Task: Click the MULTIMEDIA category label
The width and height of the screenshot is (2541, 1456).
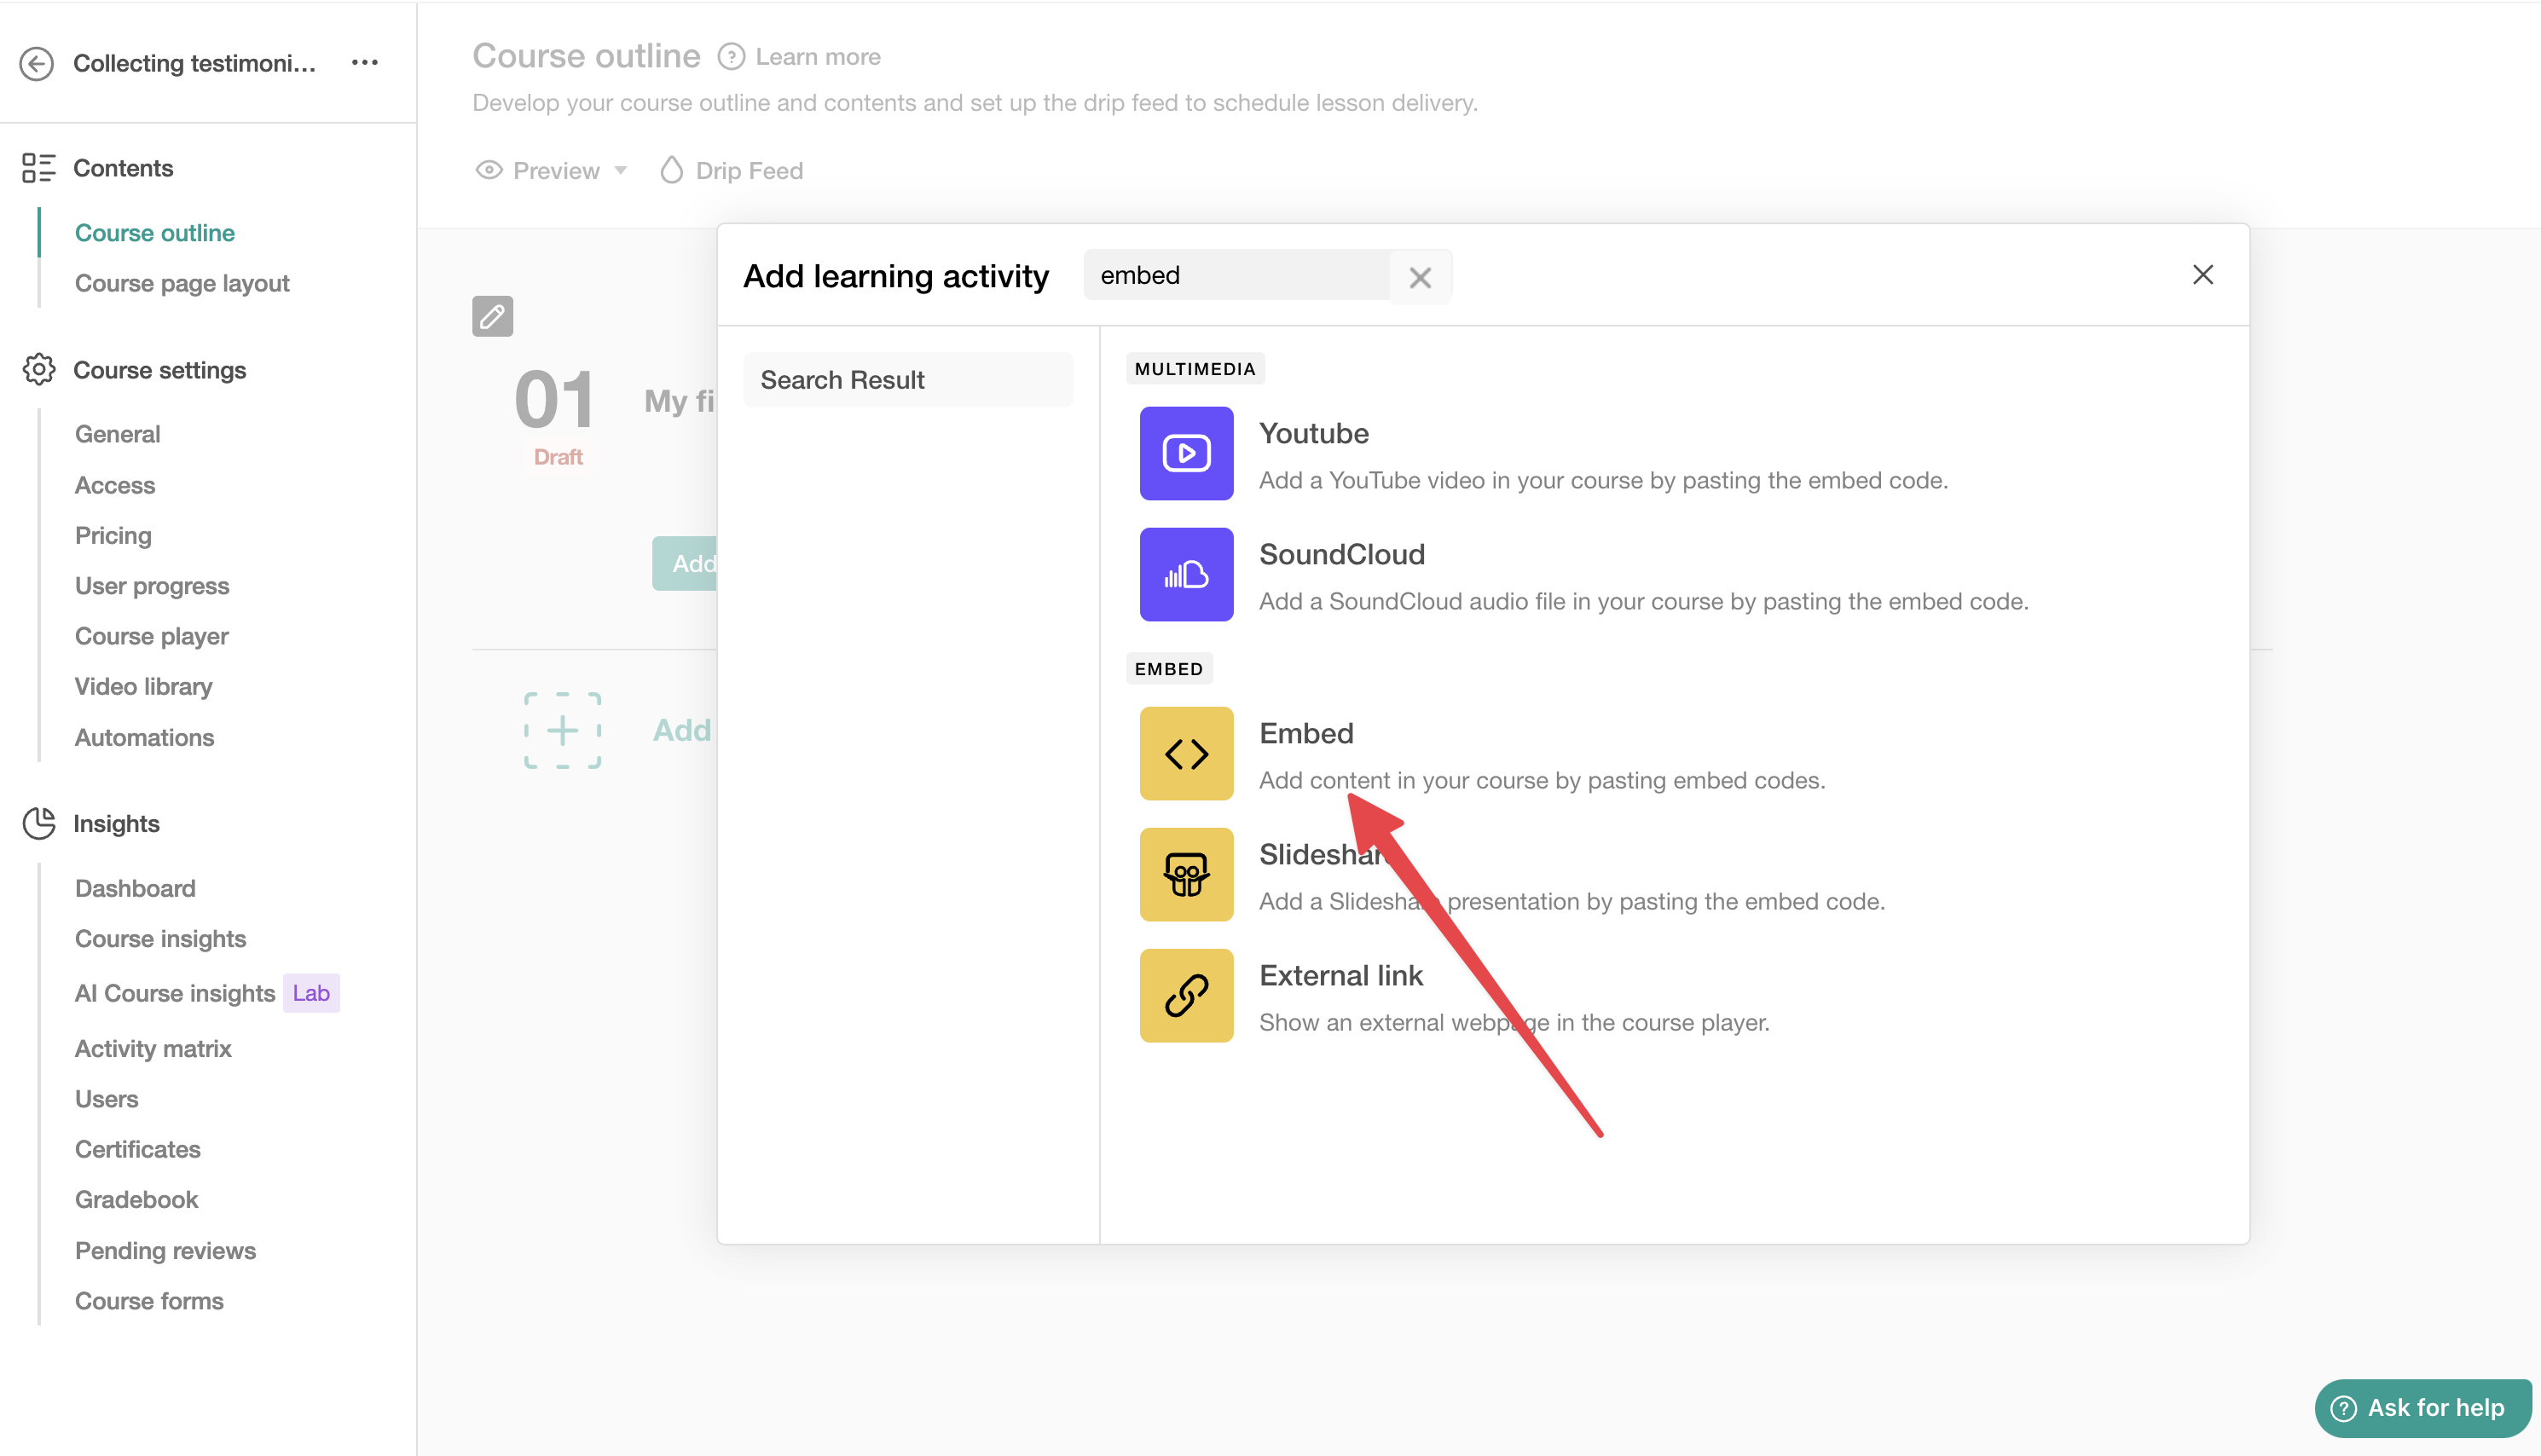Action: (x=1195, y=368)
